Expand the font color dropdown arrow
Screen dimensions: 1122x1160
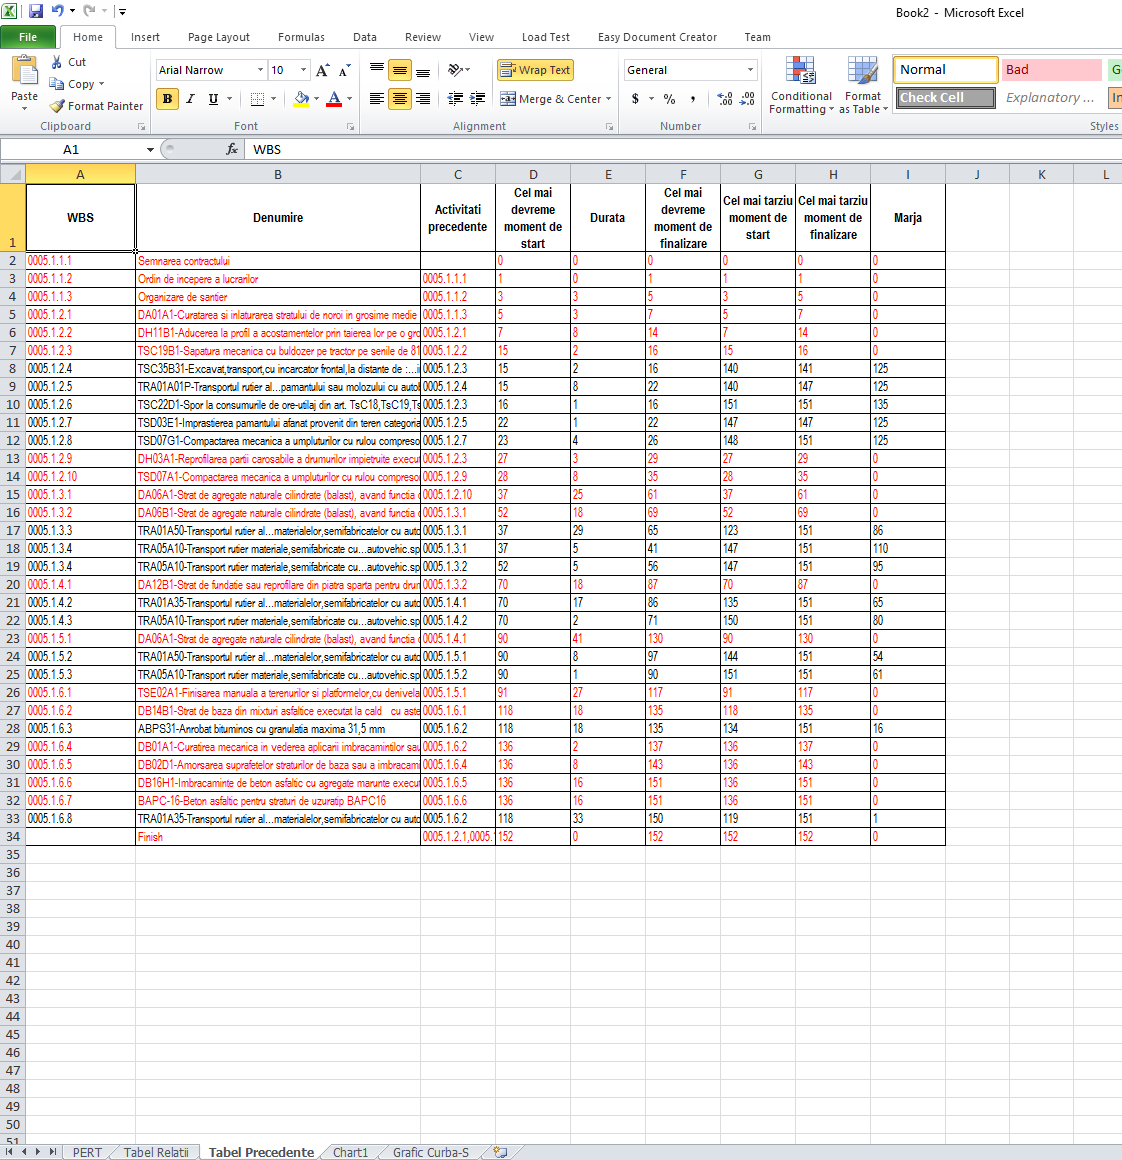click(350, 98)
